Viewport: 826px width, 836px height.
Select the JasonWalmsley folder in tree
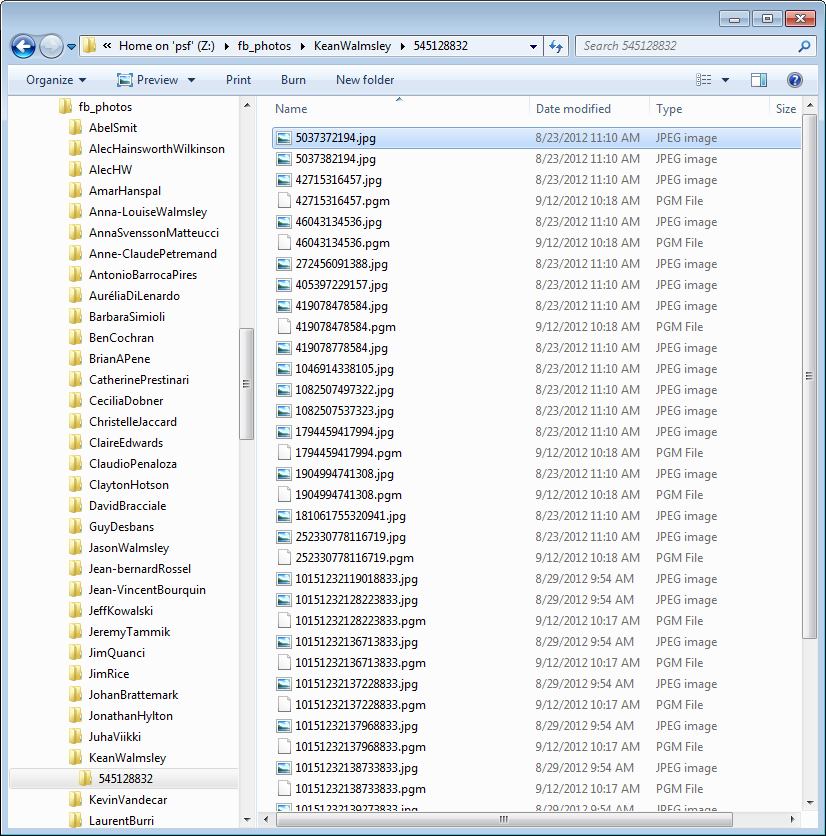point(128,548)
